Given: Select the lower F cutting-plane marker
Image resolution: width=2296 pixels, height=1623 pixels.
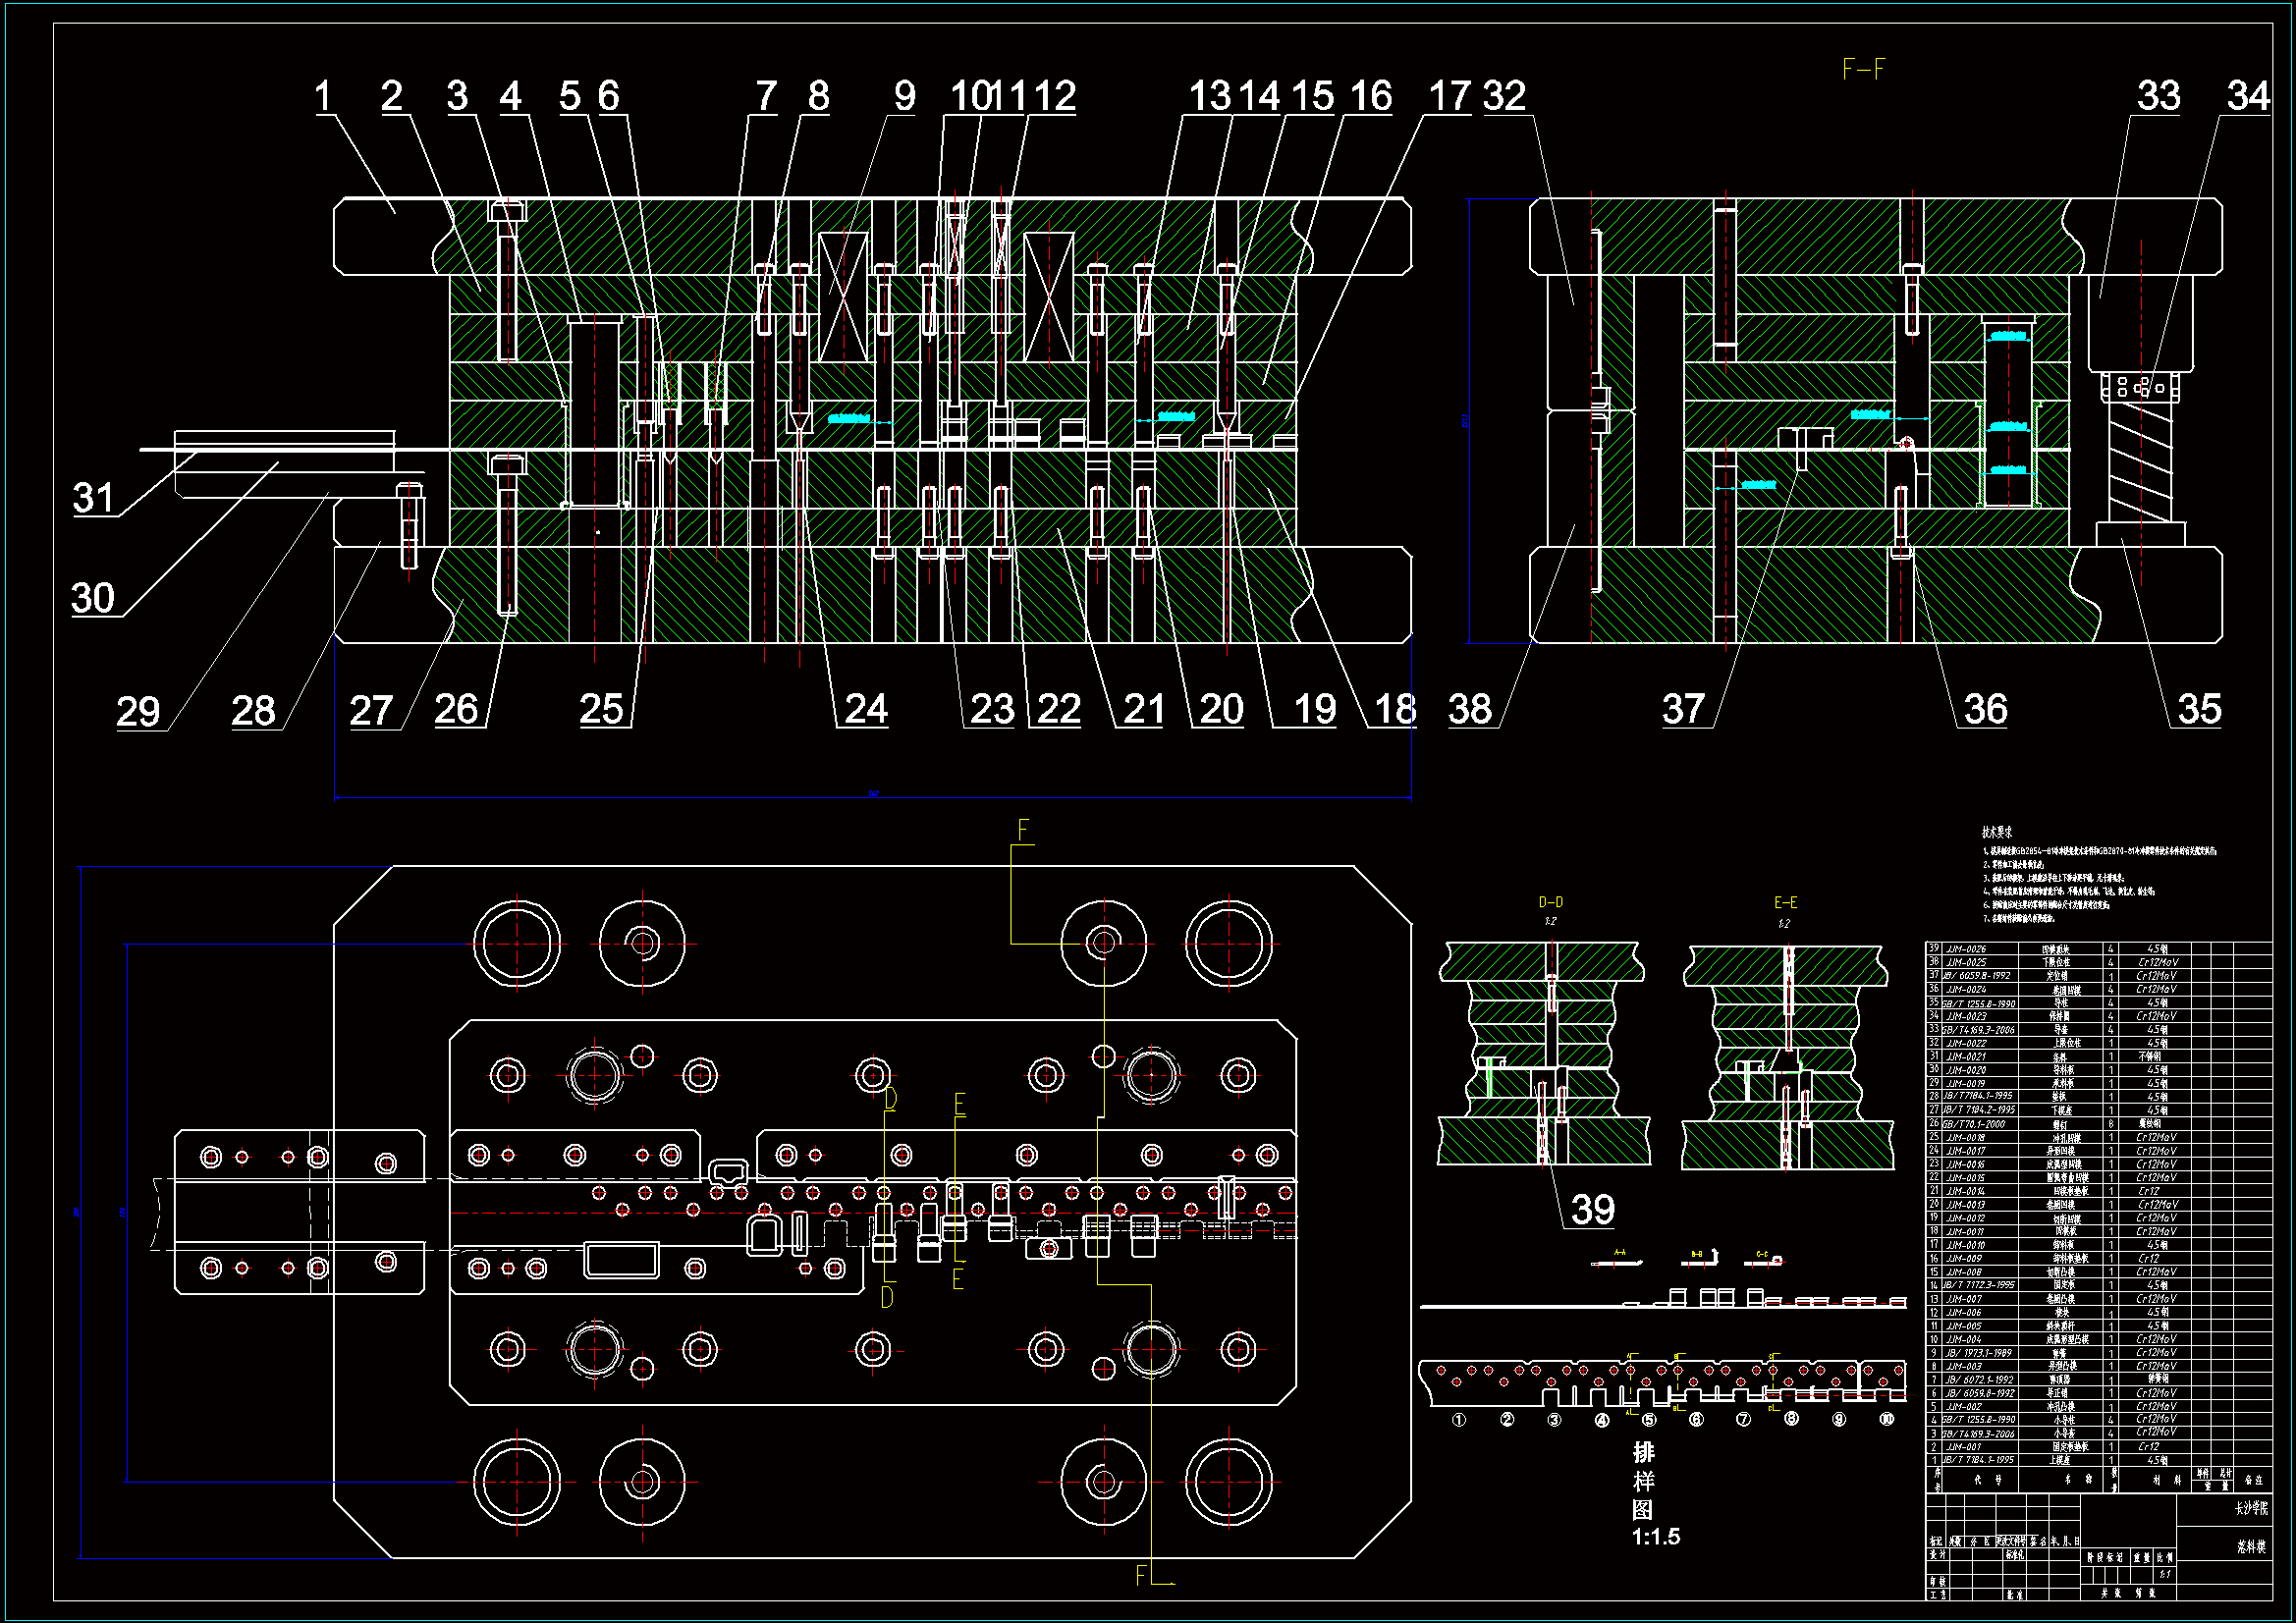Looking at the screenshot, I should [x=1141, y=1576].
